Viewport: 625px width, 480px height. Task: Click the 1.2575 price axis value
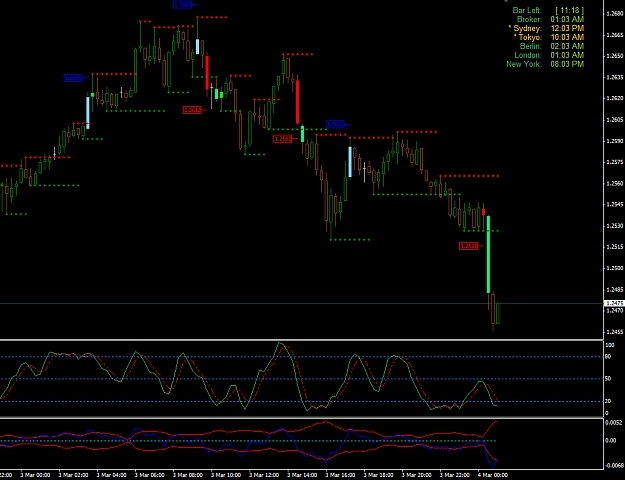614,162
